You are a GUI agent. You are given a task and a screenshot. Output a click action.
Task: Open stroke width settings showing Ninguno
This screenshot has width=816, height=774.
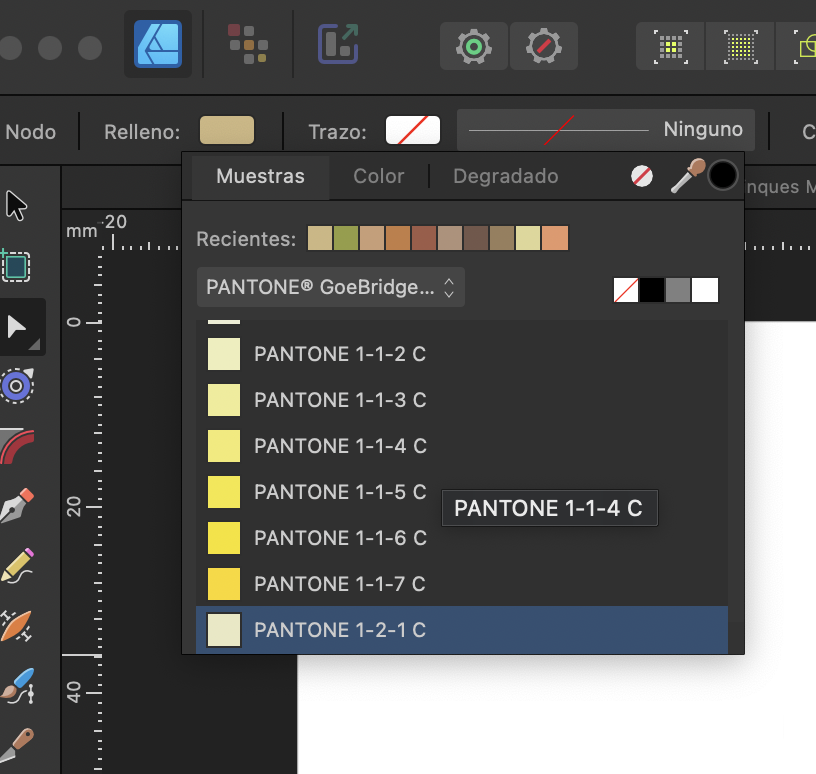pos(606,130)
